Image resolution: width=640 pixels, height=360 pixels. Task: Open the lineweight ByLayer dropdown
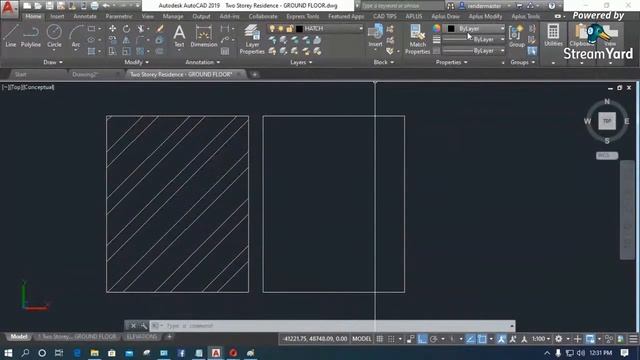pos(473,40)
